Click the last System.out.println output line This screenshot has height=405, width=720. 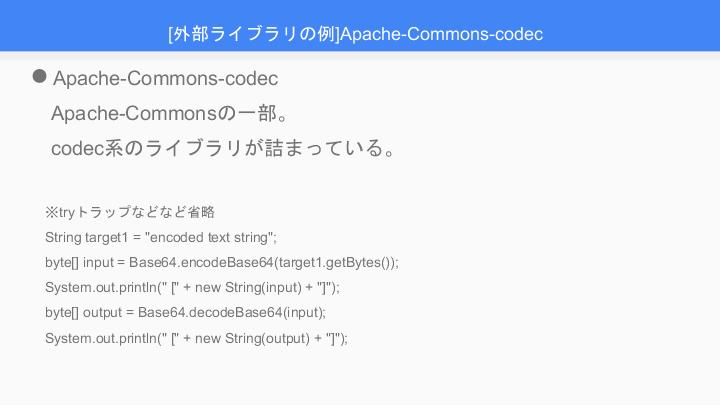coord(197,338)
